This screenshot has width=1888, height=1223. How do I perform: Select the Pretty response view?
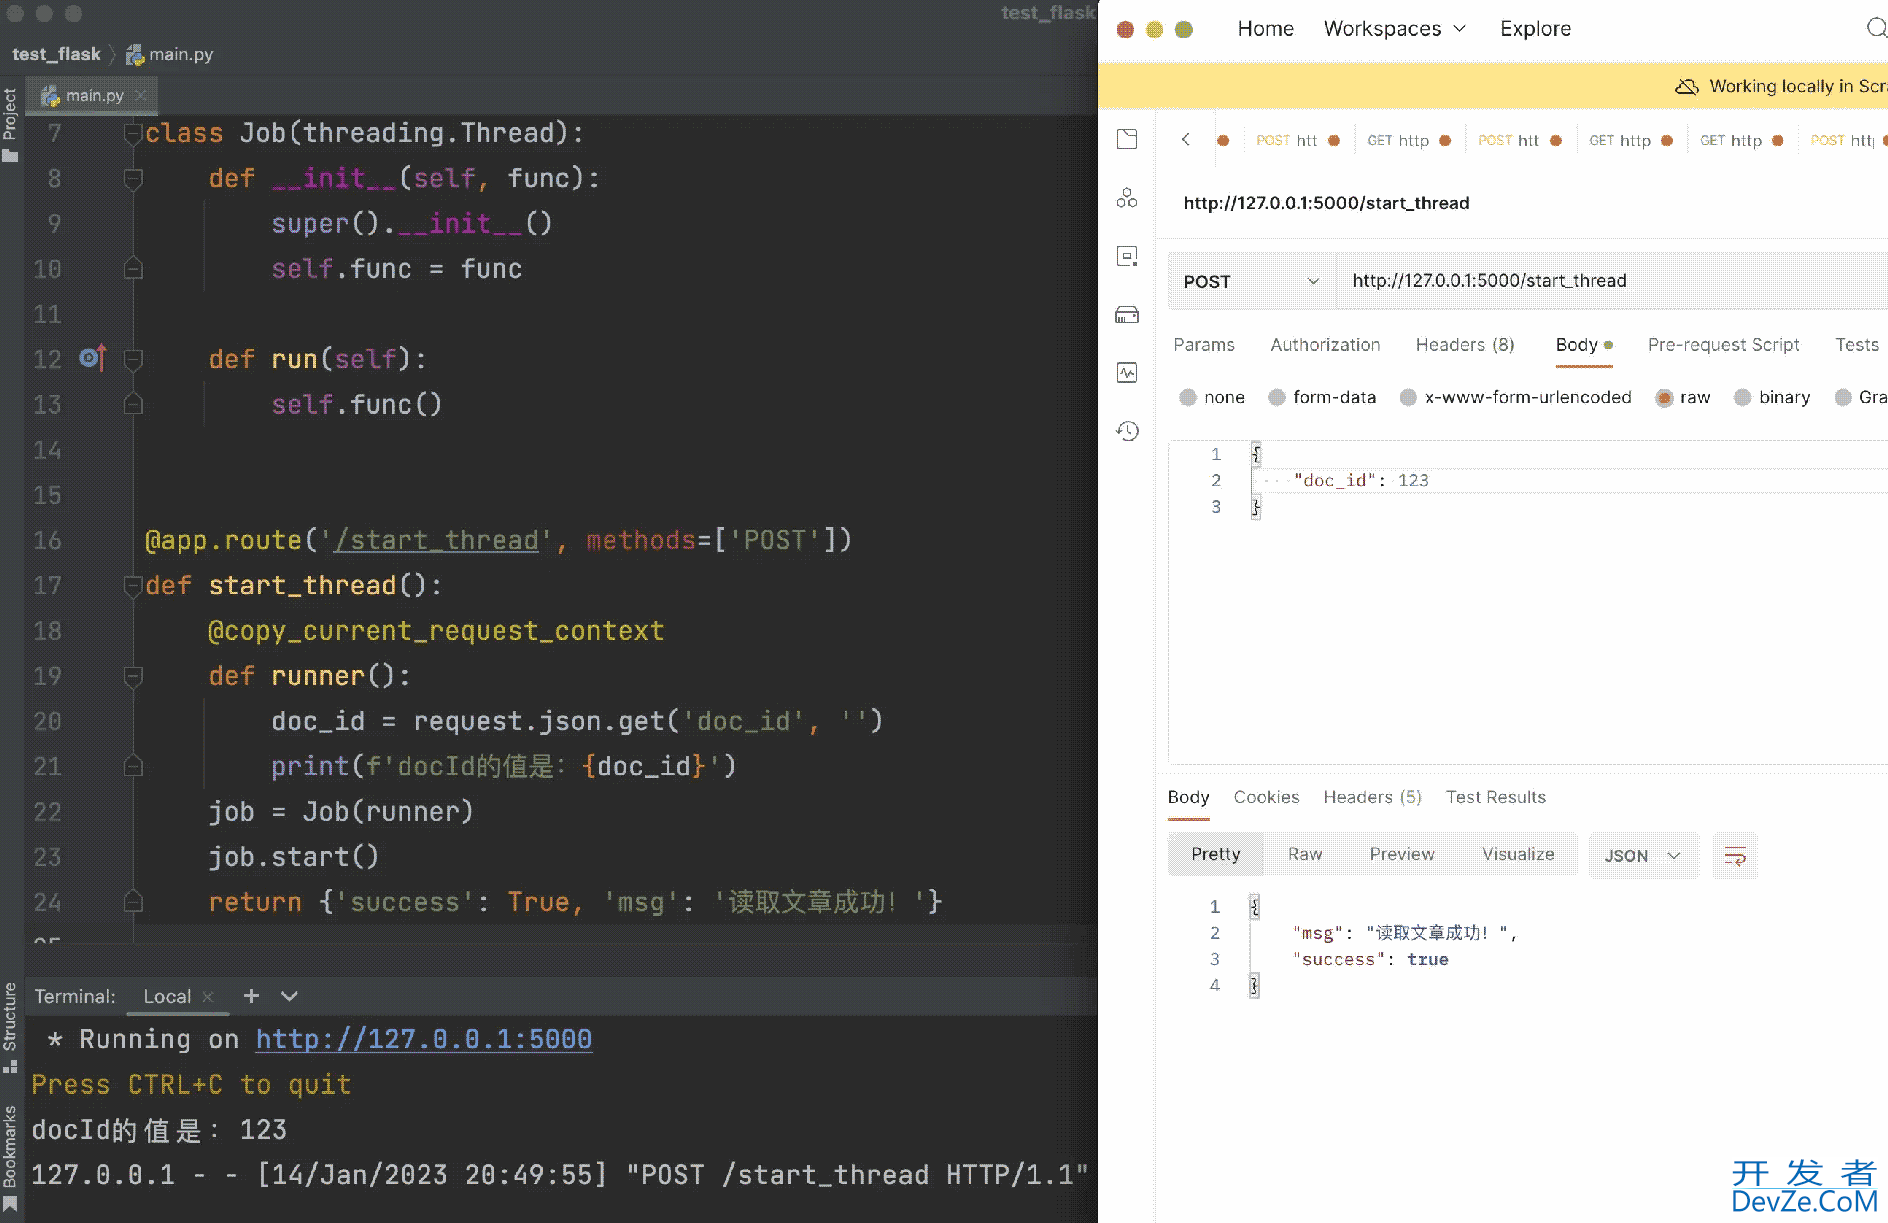(x=1215, y=854)
